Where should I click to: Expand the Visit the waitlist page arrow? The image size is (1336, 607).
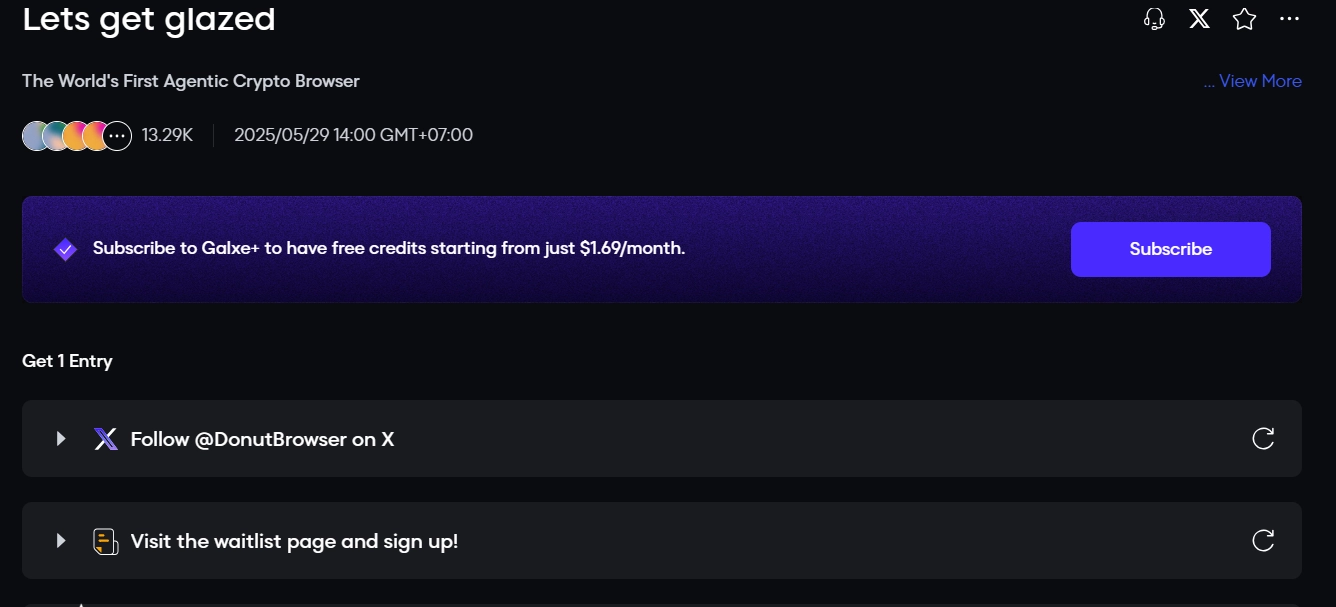(61, 541)
